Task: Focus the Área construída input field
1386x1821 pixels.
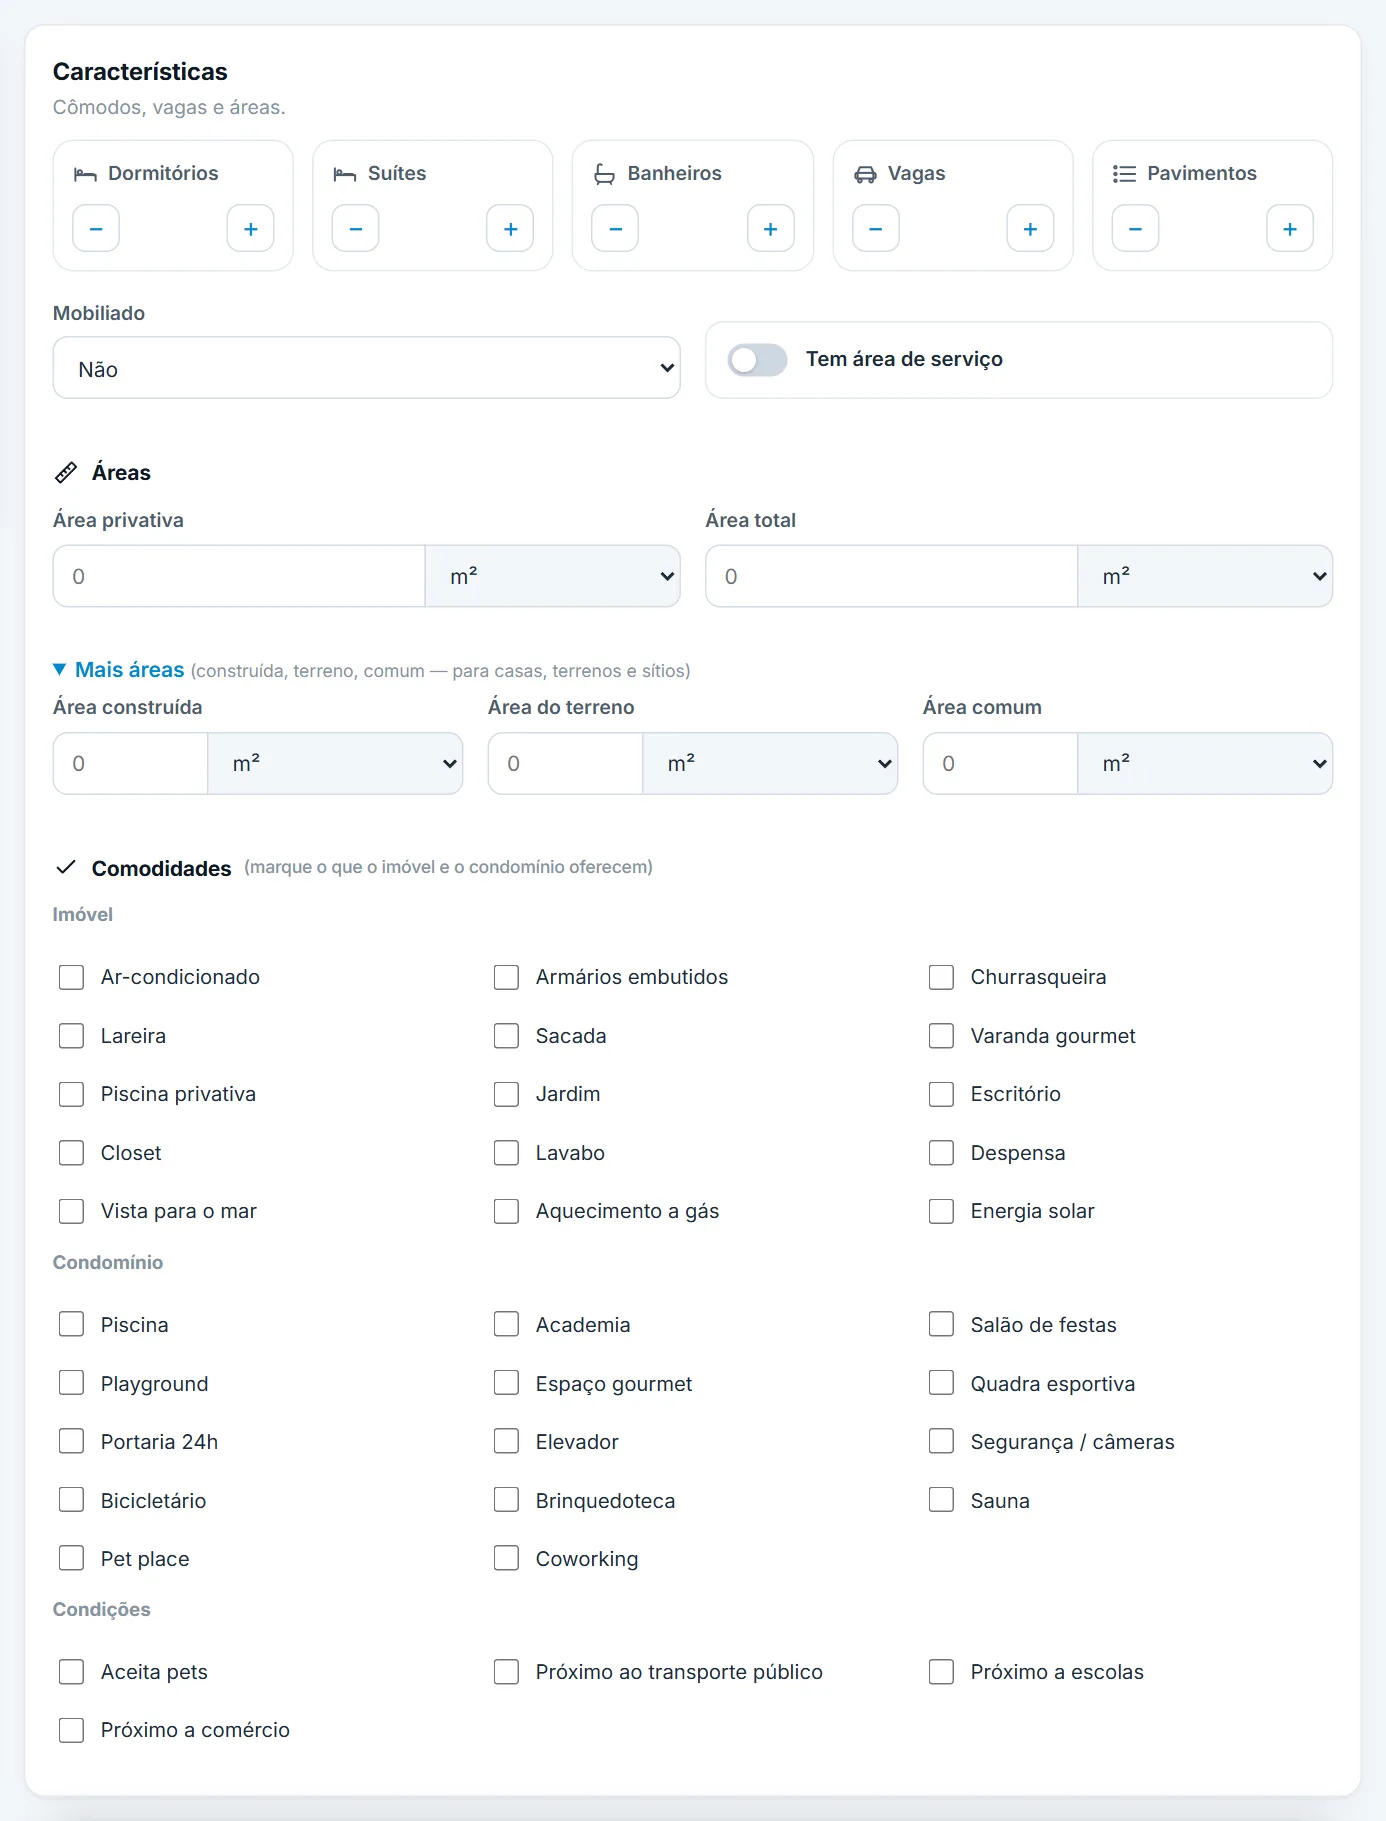Action: click(x=131, y=764)
